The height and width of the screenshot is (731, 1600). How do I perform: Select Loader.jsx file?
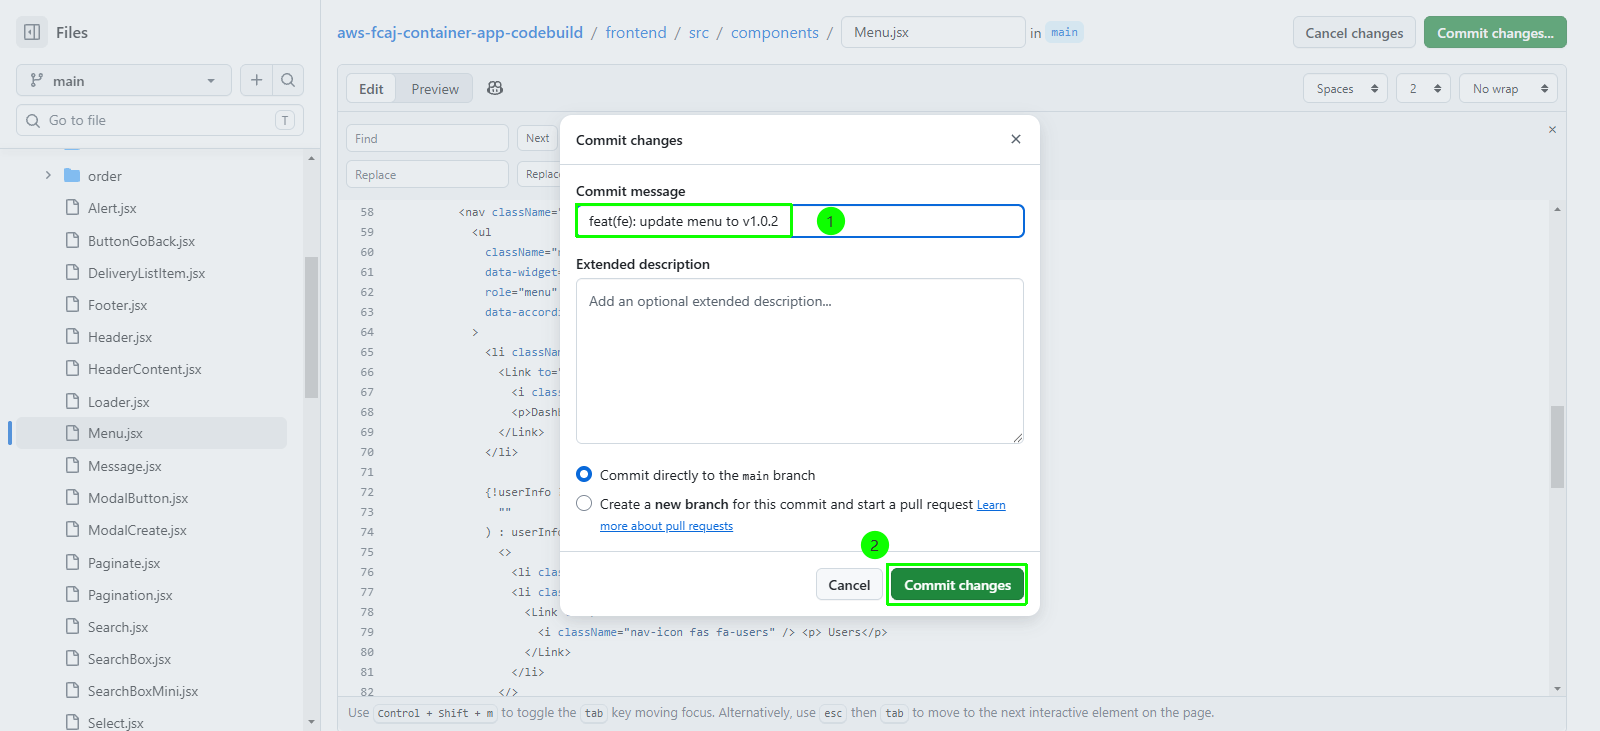click(118, 402)
